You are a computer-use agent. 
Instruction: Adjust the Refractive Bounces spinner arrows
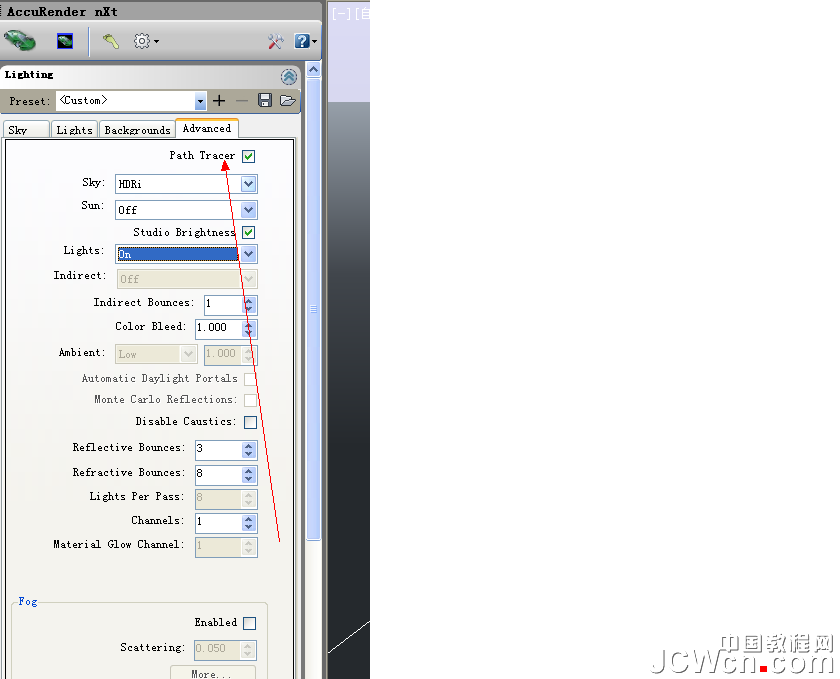249,475
